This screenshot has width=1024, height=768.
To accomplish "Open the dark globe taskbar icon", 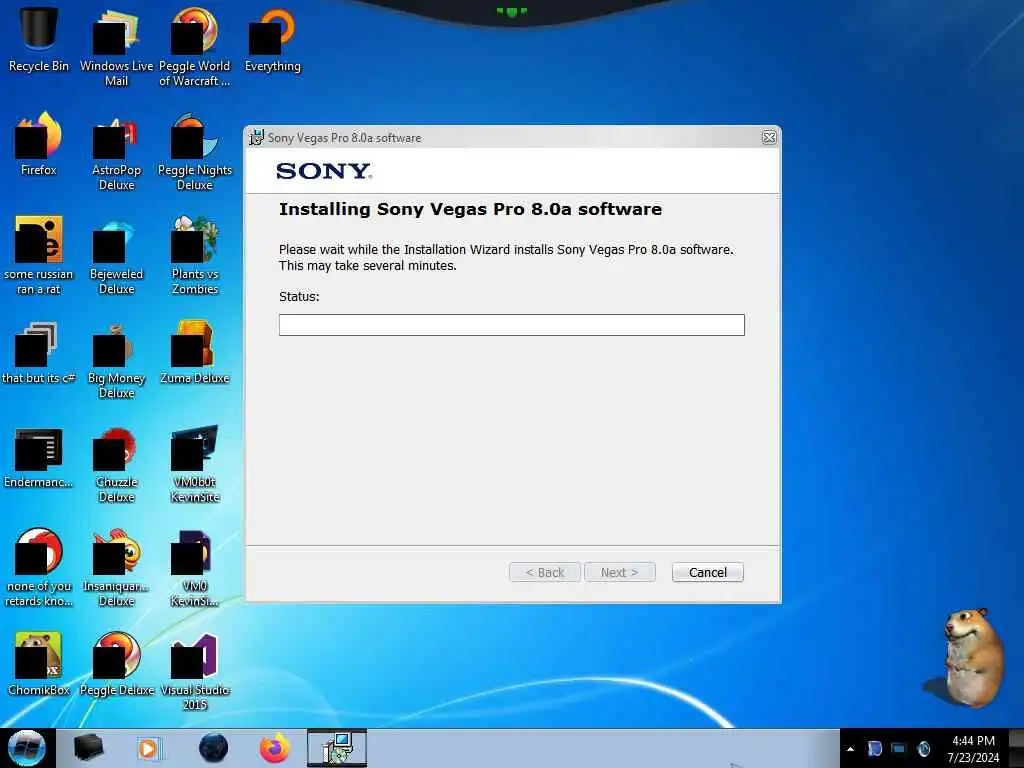I will 213,748.
